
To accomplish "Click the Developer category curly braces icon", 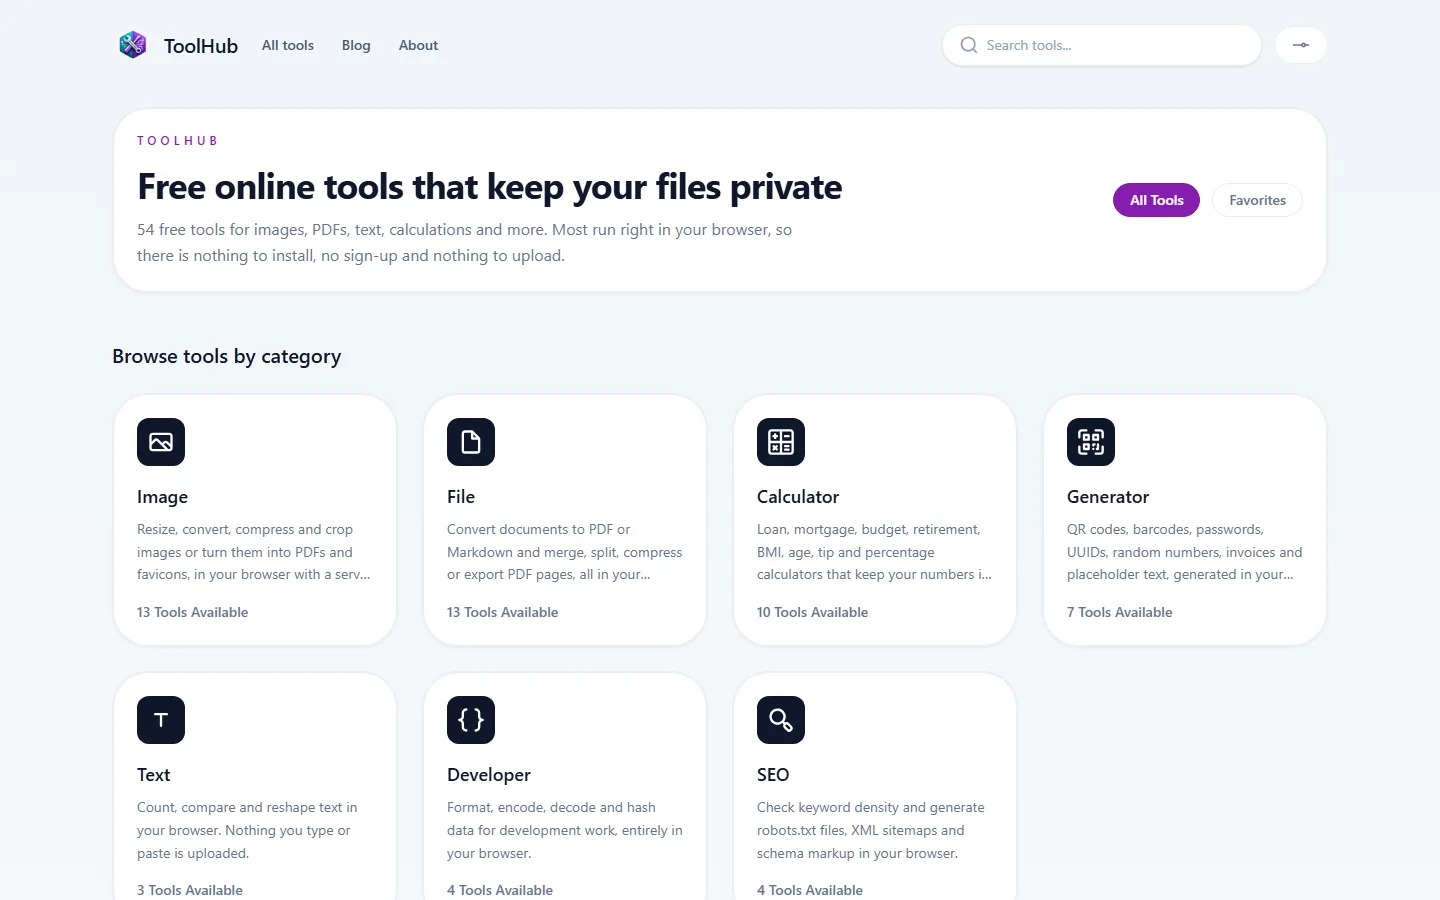I will click(471, 720).
